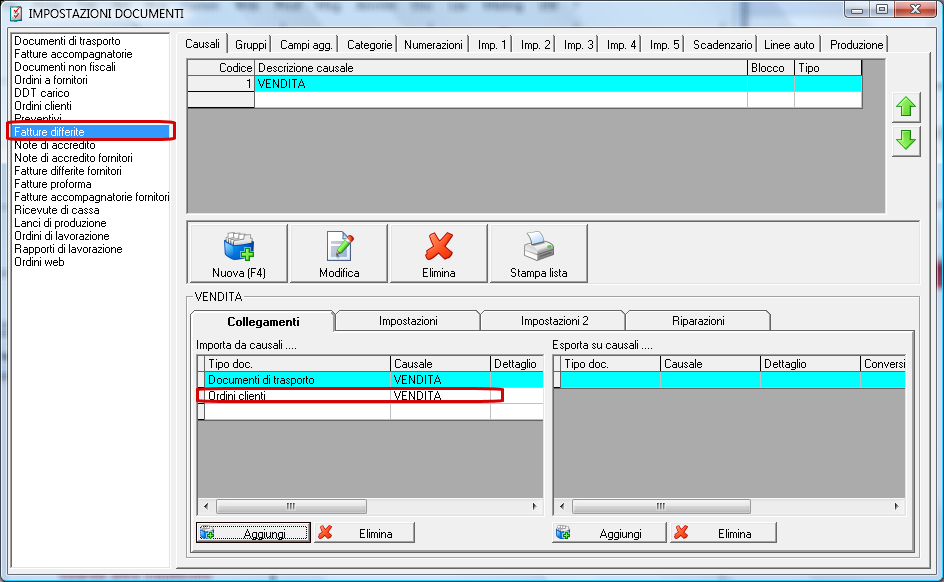Select the Collegamenti sub-tab
944x582 pixels.
pyautogui.click(x=263, y=321)
